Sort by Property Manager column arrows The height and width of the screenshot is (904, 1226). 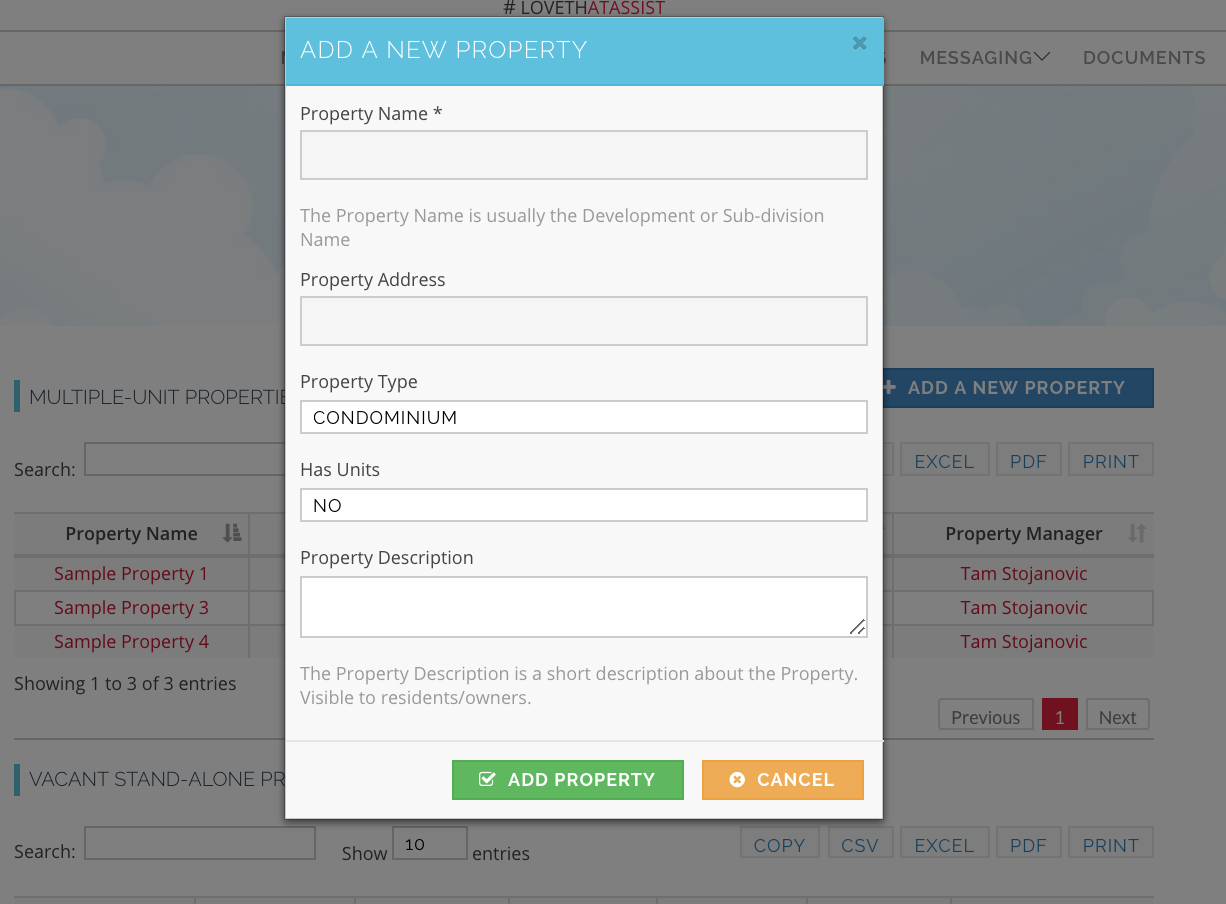1137,533
